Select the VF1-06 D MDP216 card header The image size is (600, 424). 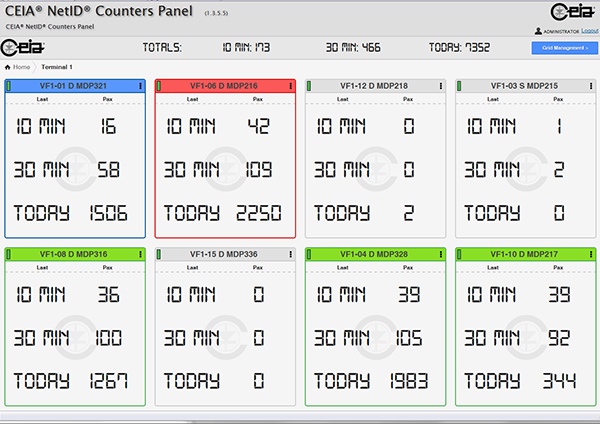[225, 86]
